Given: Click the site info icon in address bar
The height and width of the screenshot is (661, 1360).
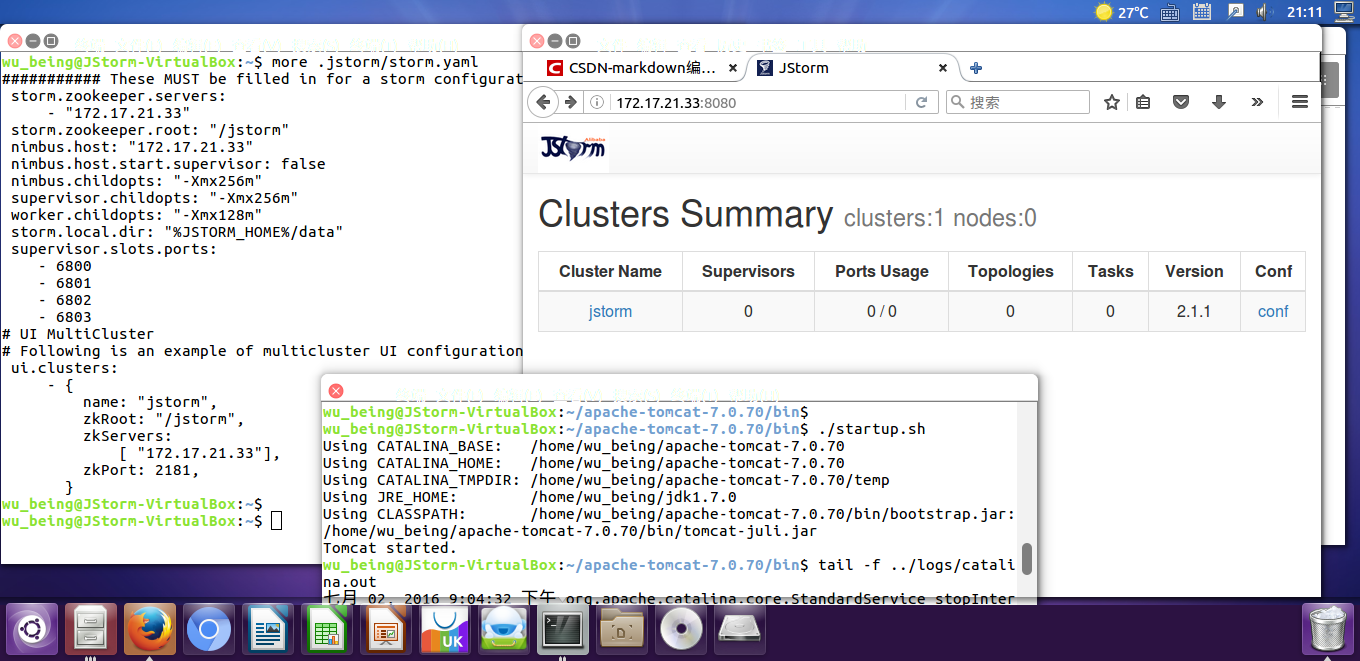Looking at the screenshot, I should click(598, 102).
